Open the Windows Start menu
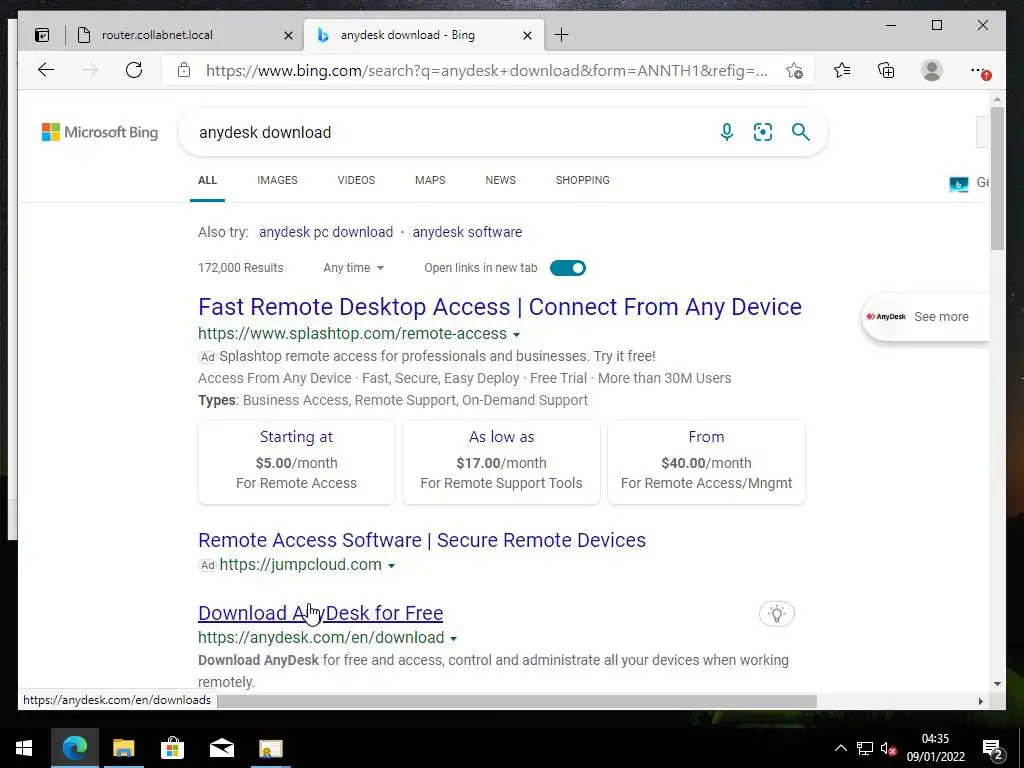This screenshot has width=1024, height=768. point(24,748)
